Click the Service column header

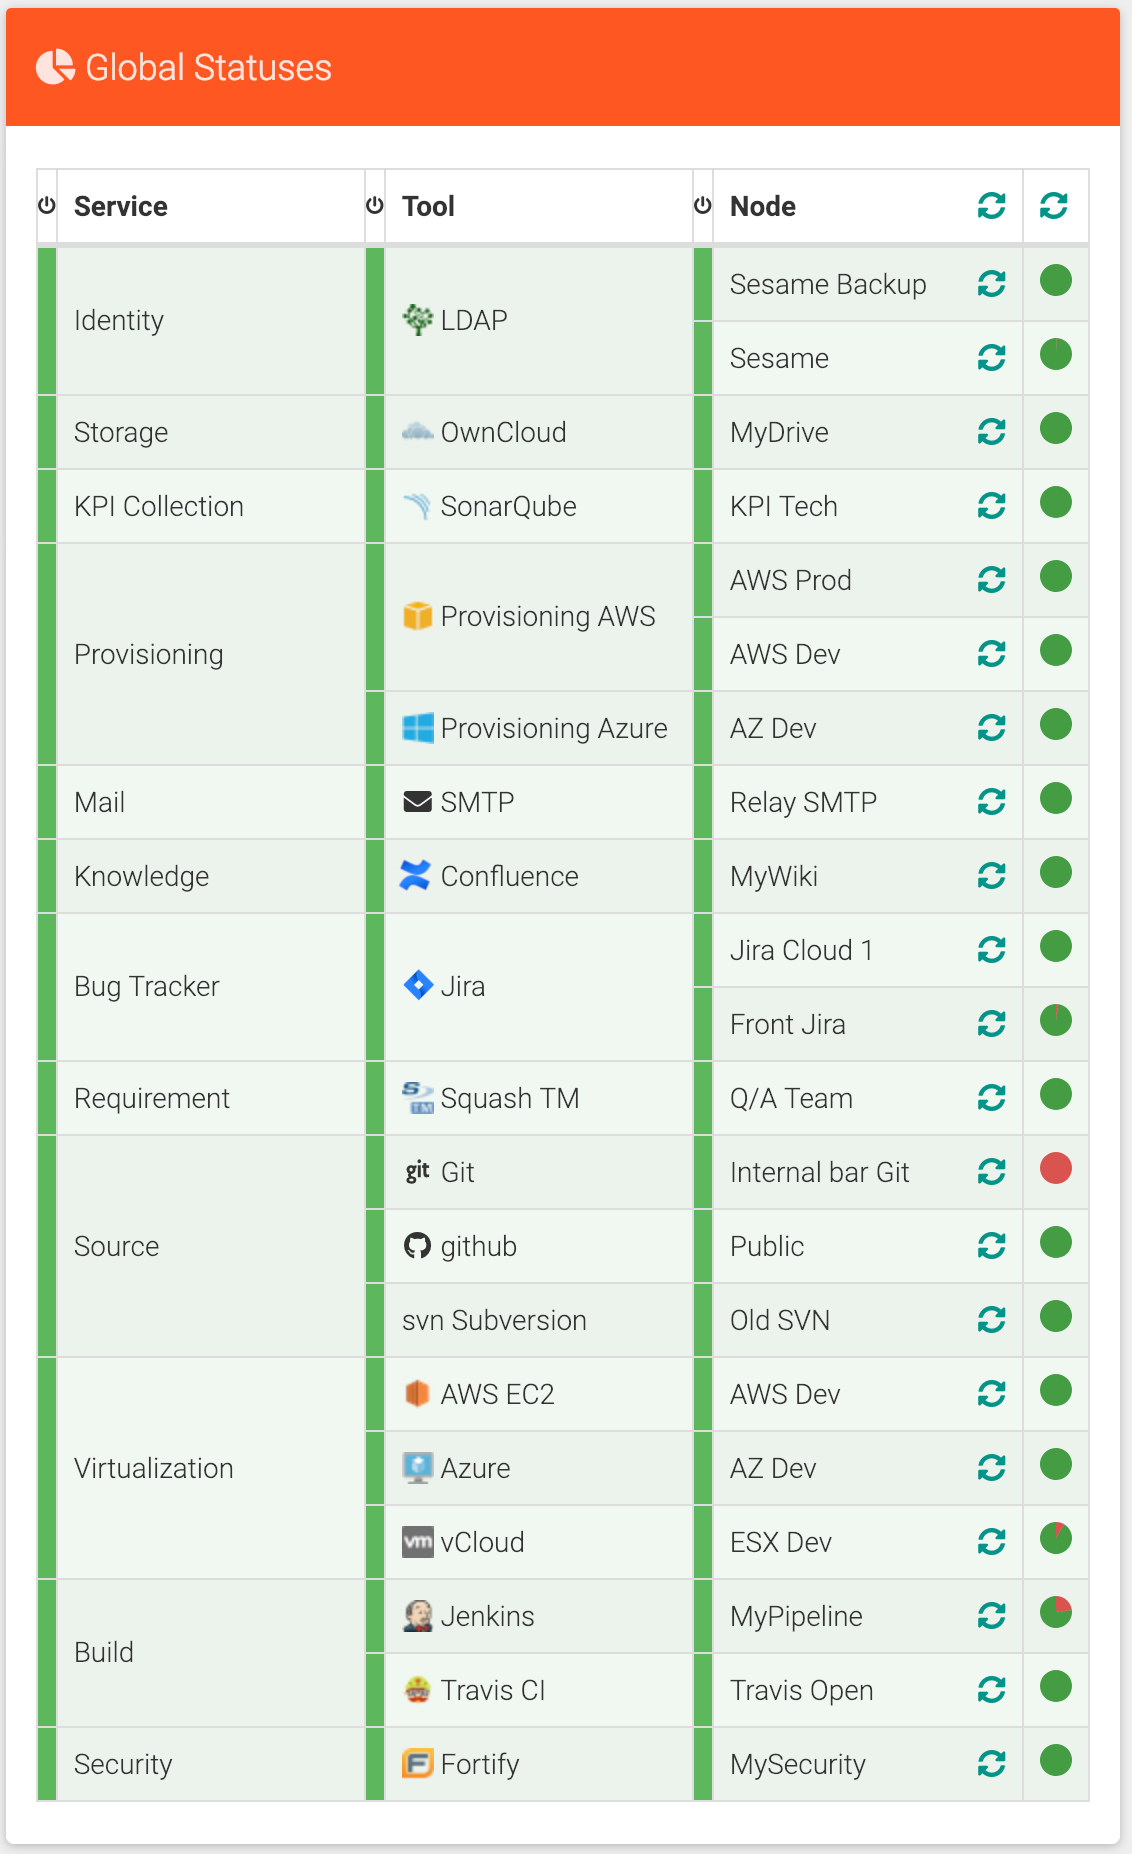tap(121, 206)
